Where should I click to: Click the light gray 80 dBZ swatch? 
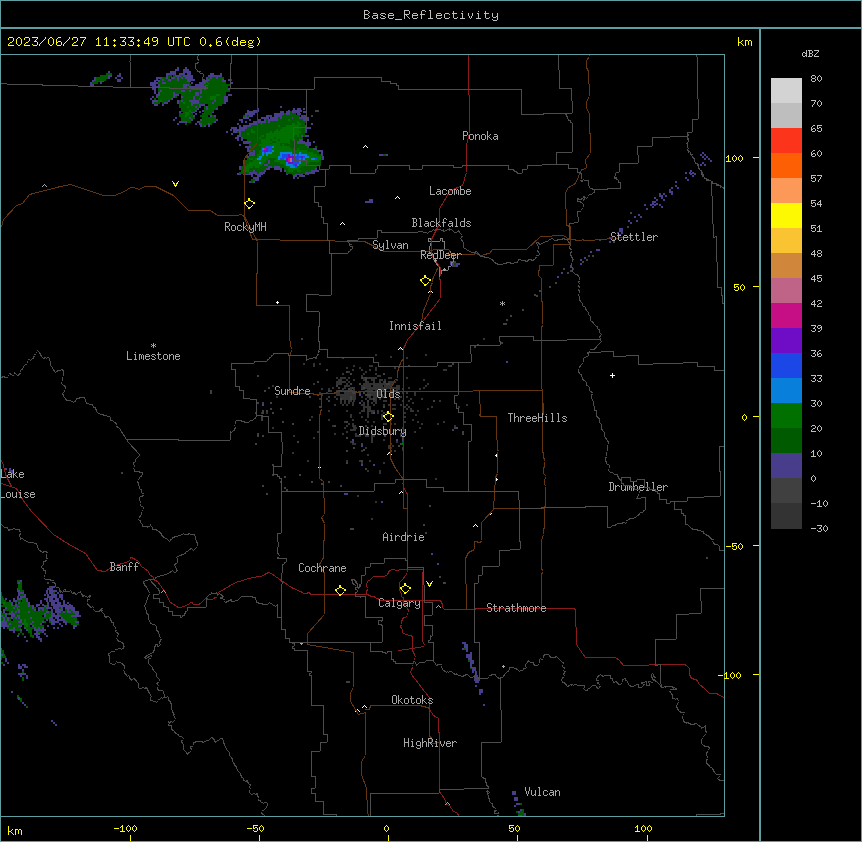point(786,91)
